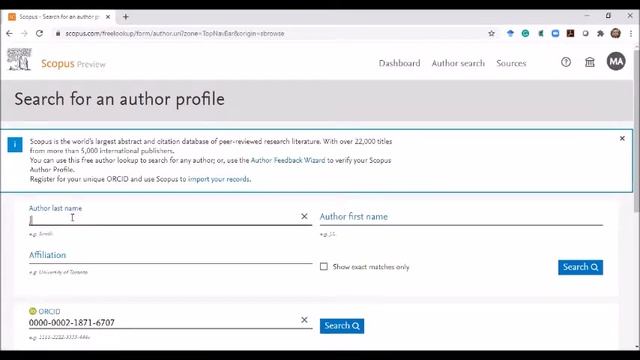
Task: Click the browser forward arrow
Action: click(x=24, y=33)
